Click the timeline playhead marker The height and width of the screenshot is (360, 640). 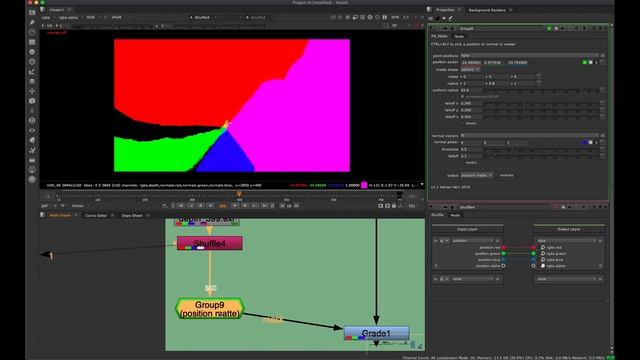(x=239, y=195)
